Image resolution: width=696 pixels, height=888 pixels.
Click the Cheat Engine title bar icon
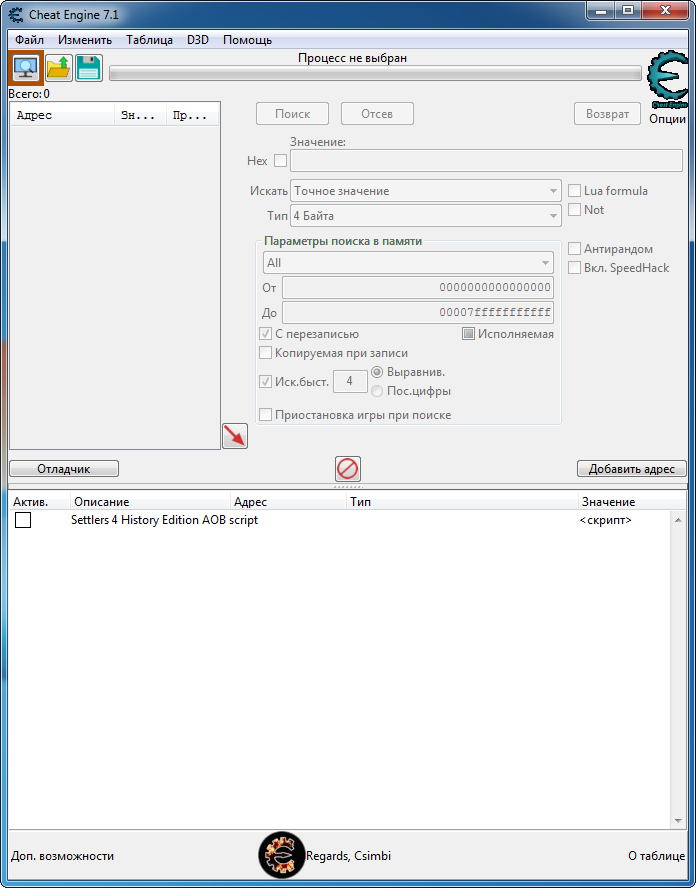tap(16, 15)
